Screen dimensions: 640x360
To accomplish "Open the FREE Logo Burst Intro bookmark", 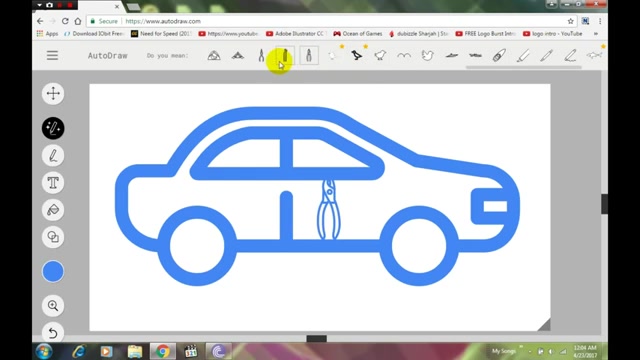I will click(486, 33).
